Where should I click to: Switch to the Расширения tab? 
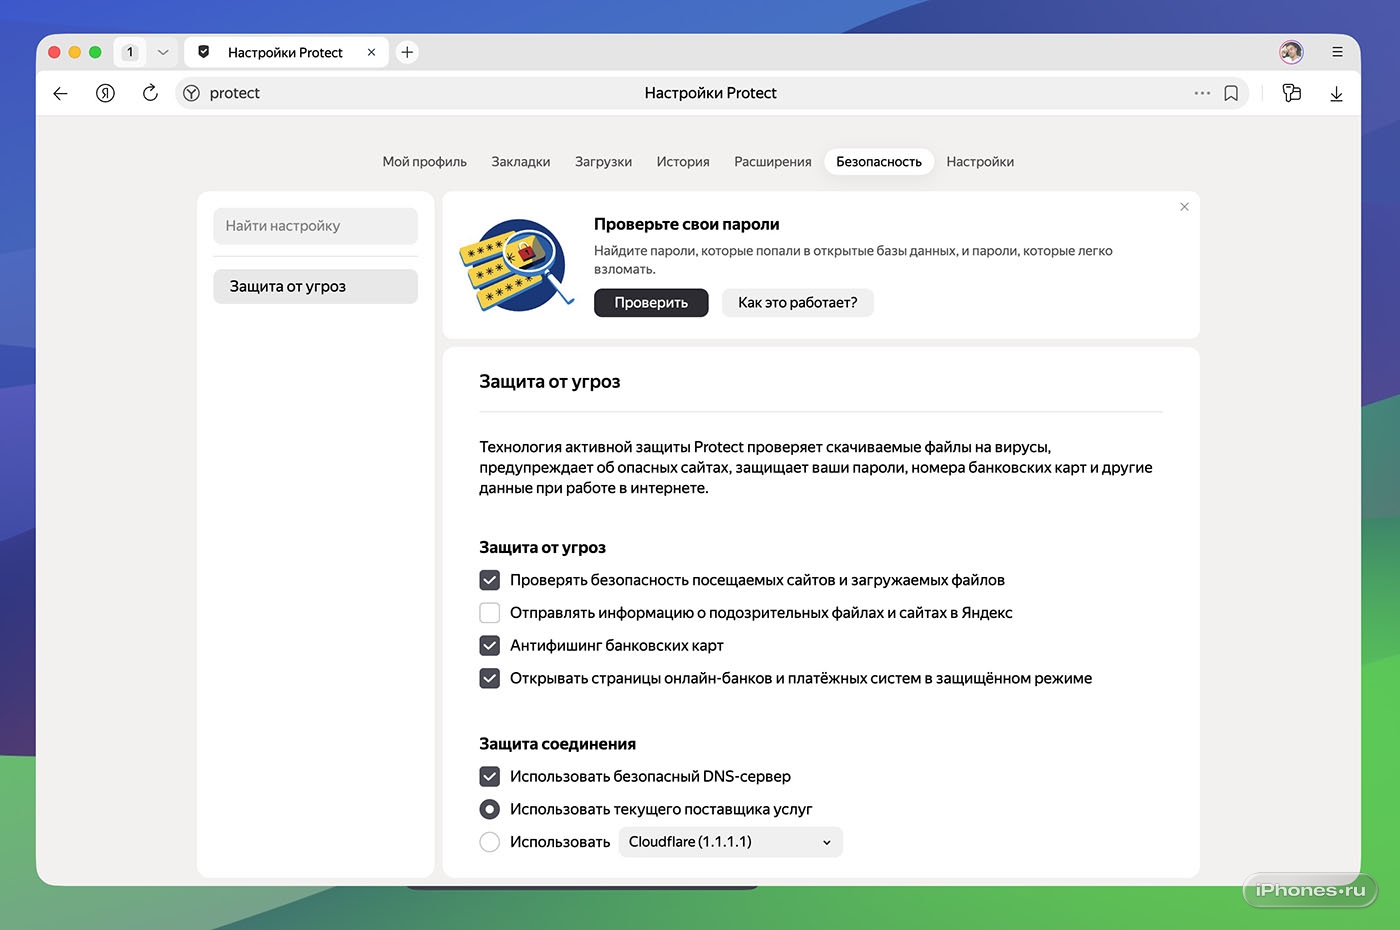[773, 162]
